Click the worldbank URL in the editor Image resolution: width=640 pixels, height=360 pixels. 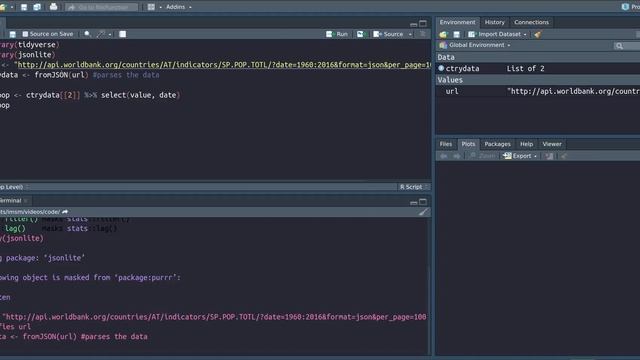point(223,64)
